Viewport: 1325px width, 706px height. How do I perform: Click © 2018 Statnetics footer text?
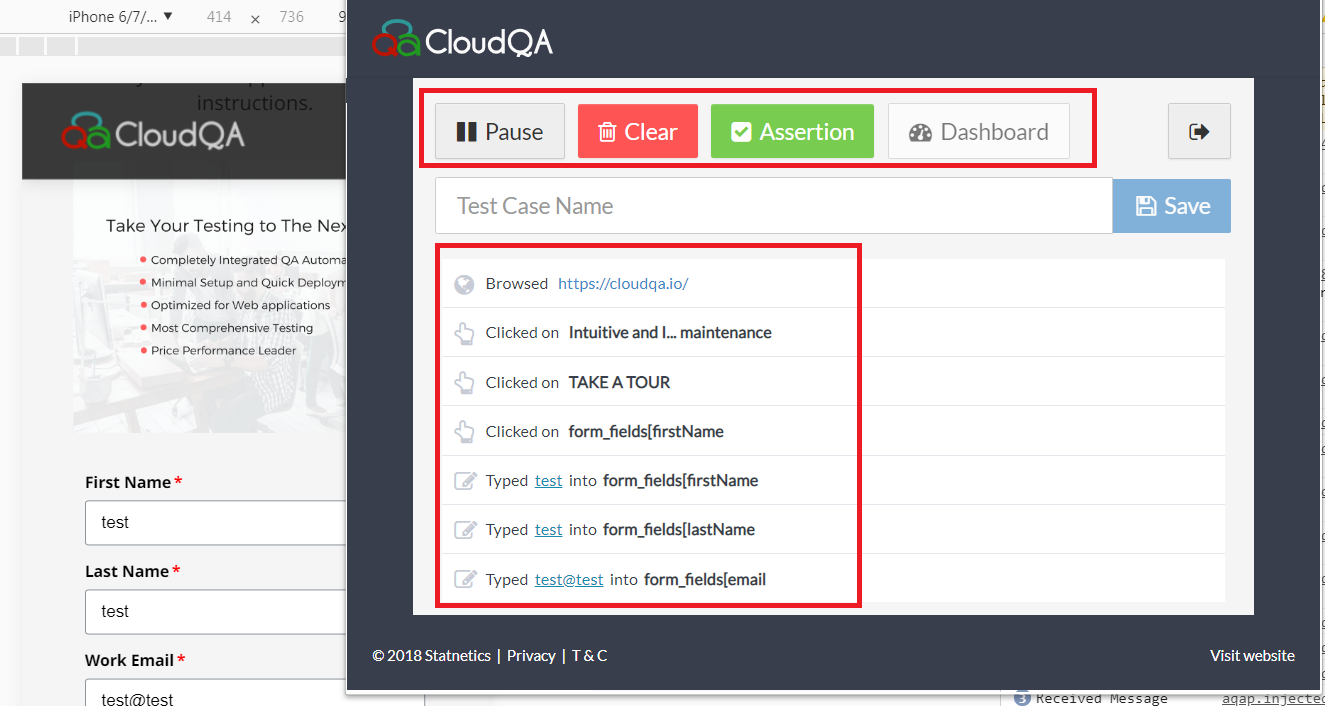pos(432,656)
